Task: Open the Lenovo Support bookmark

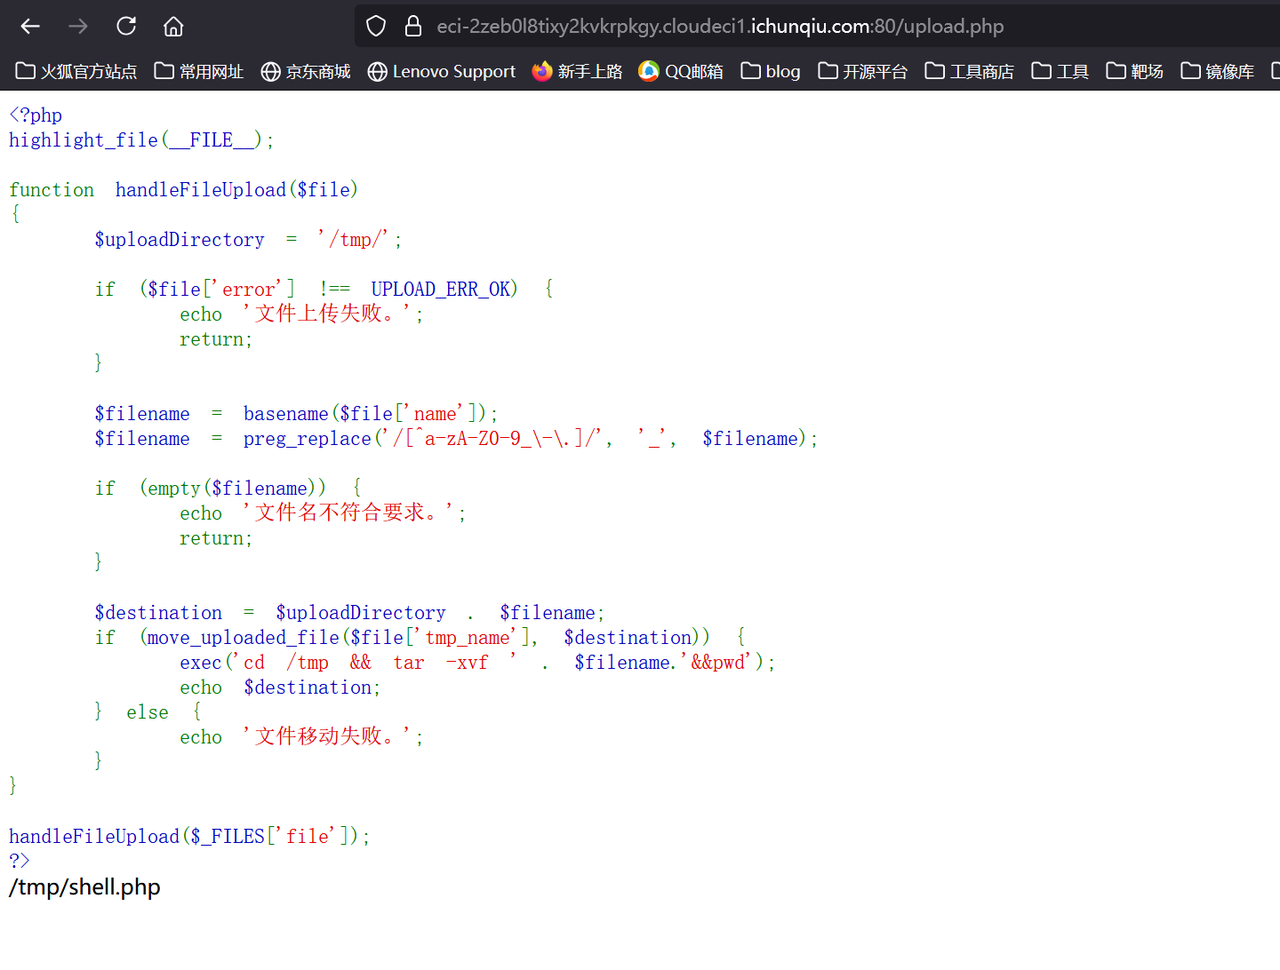Action: point(441,71)
